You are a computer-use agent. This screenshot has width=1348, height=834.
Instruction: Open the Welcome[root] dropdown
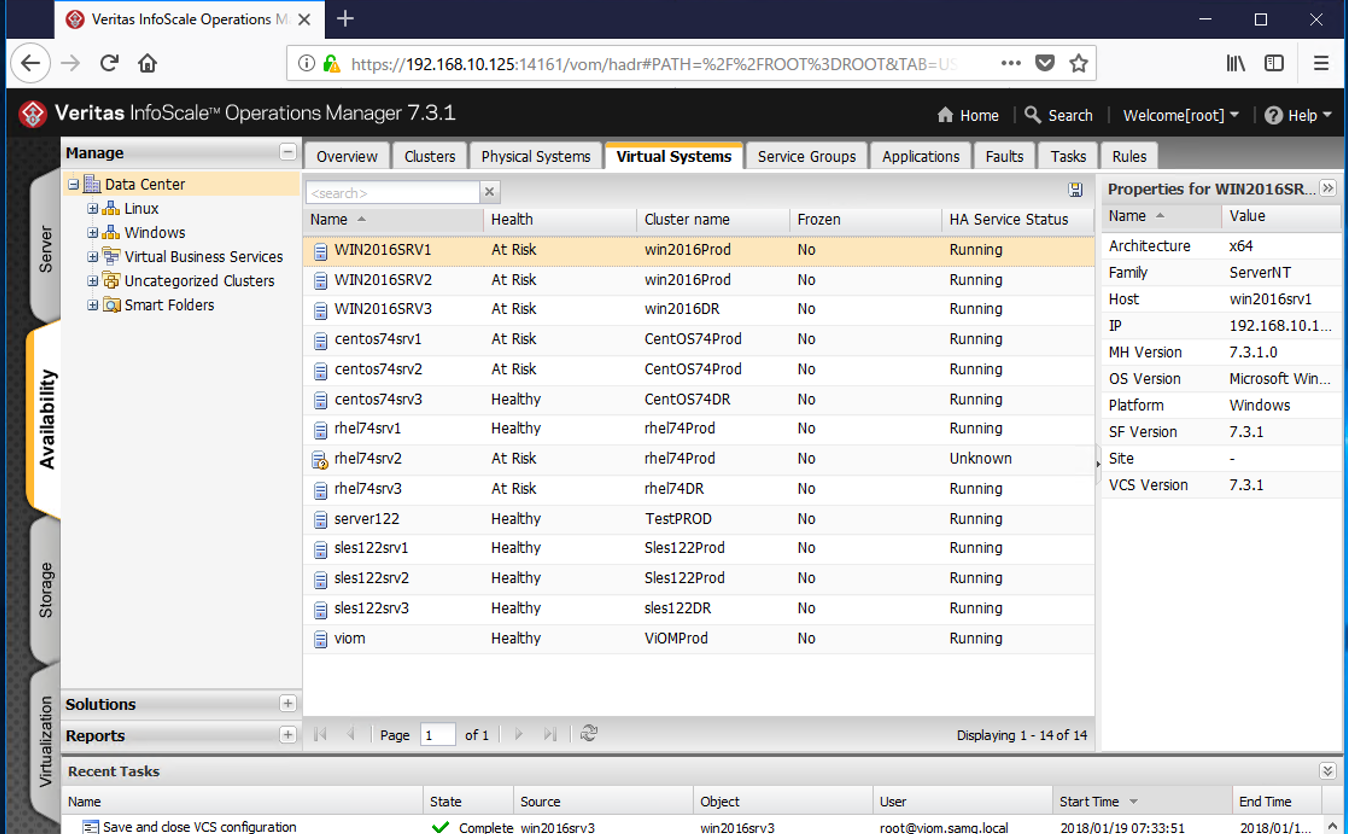1181,115
